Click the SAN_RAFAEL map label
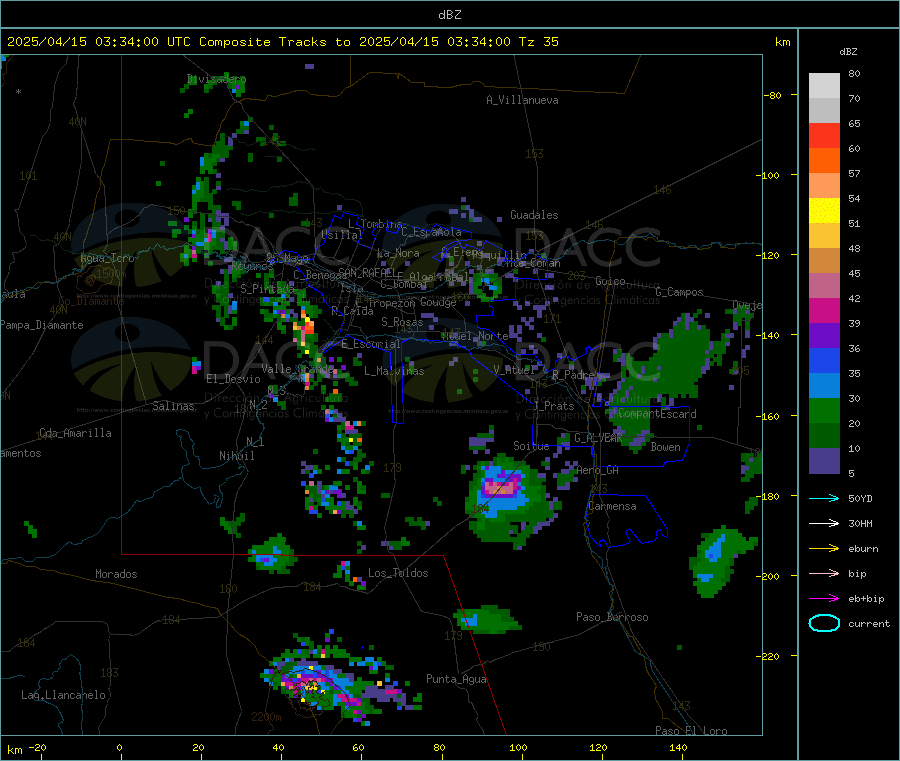 (366, 272)
